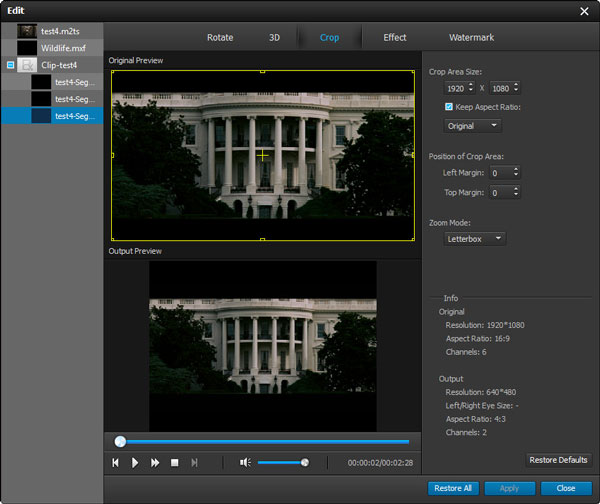Click the bottom-right crop corner handle
This screenshot has width=600, height=504.
(x=413, y=239)
